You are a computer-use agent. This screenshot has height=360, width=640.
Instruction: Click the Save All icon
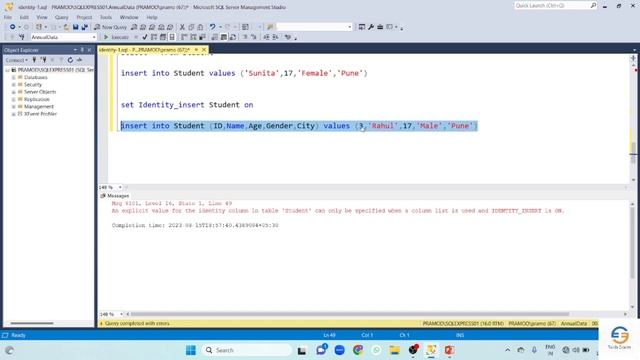click(x=84, y=27)
